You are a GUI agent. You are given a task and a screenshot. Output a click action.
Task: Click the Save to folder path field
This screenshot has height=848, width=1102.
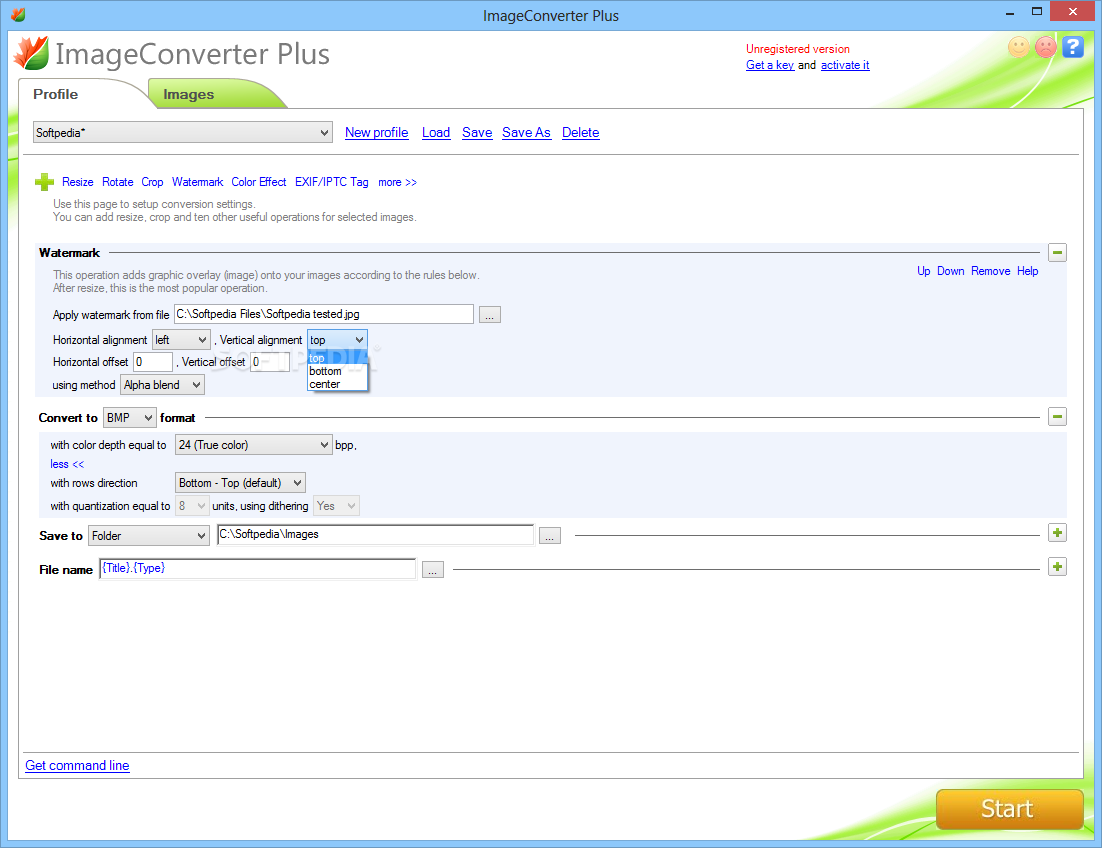click(x=375, y=535)
